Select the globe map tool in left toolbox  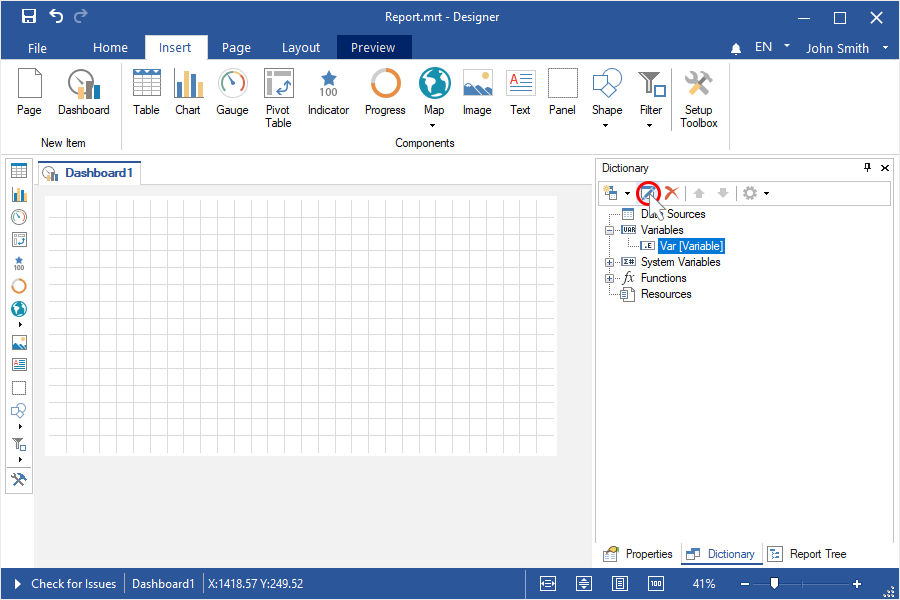coord(19,309)
